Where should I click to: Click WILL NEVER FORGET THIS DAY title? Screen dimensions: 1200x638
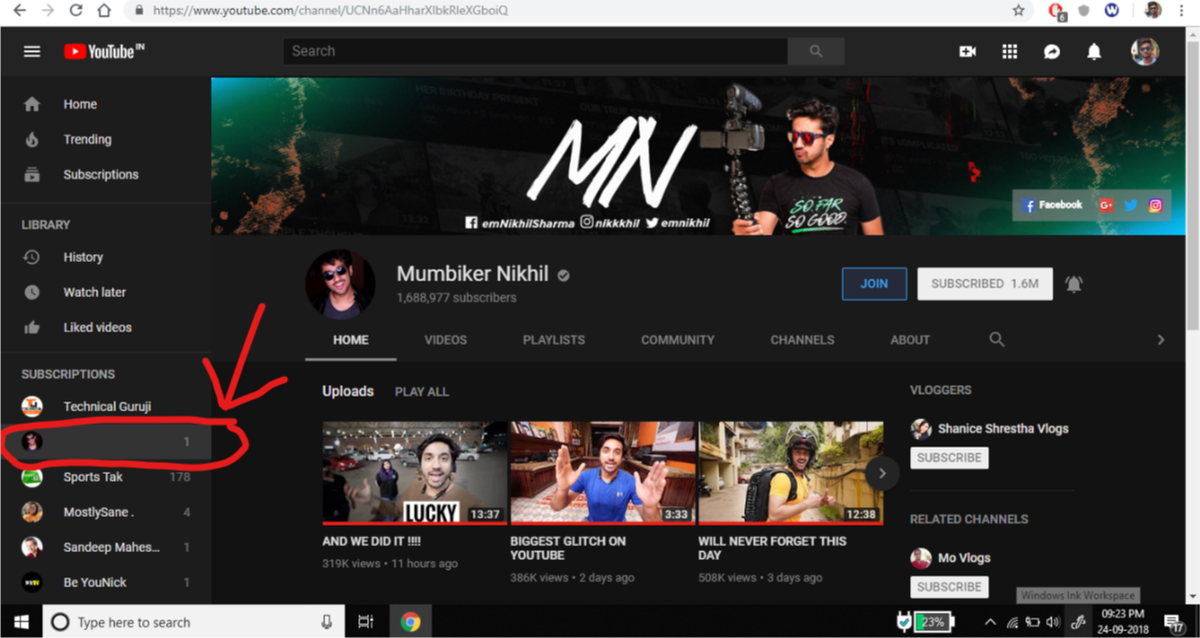coord(772,548)
